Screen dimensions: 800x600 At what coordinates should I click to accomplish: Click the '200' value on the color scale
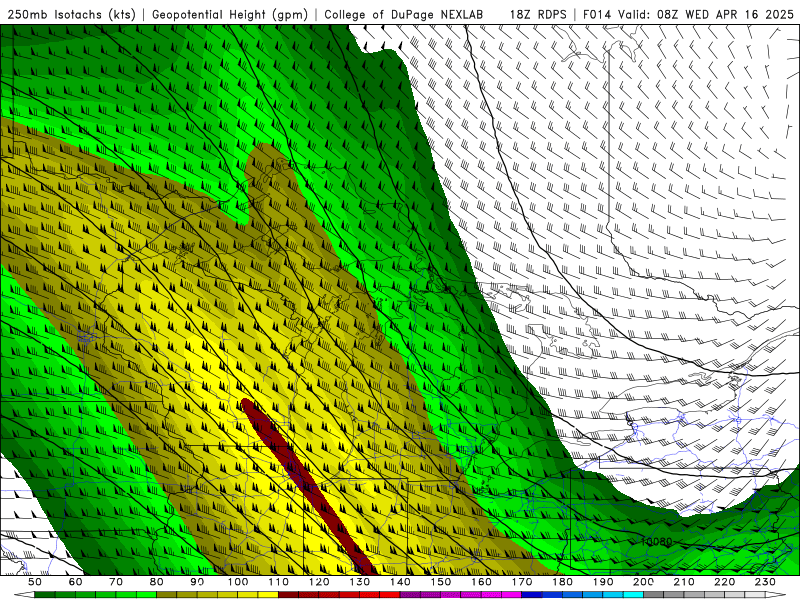(644, 582)
